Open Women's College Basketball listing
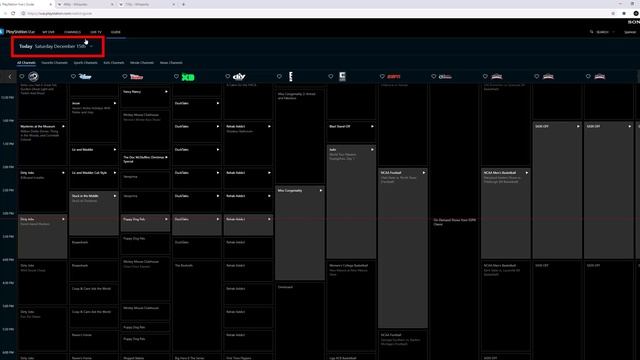Viewport: 640px width, 360px height. click(x=351, y=306)
